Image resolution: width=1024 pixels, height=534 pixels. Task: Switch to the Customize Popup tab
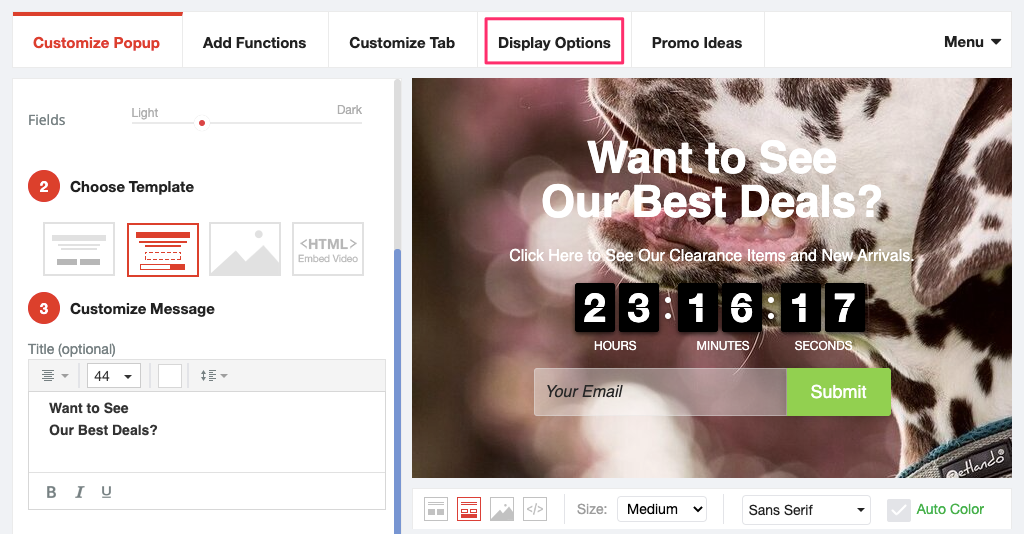tap(97, 42)
